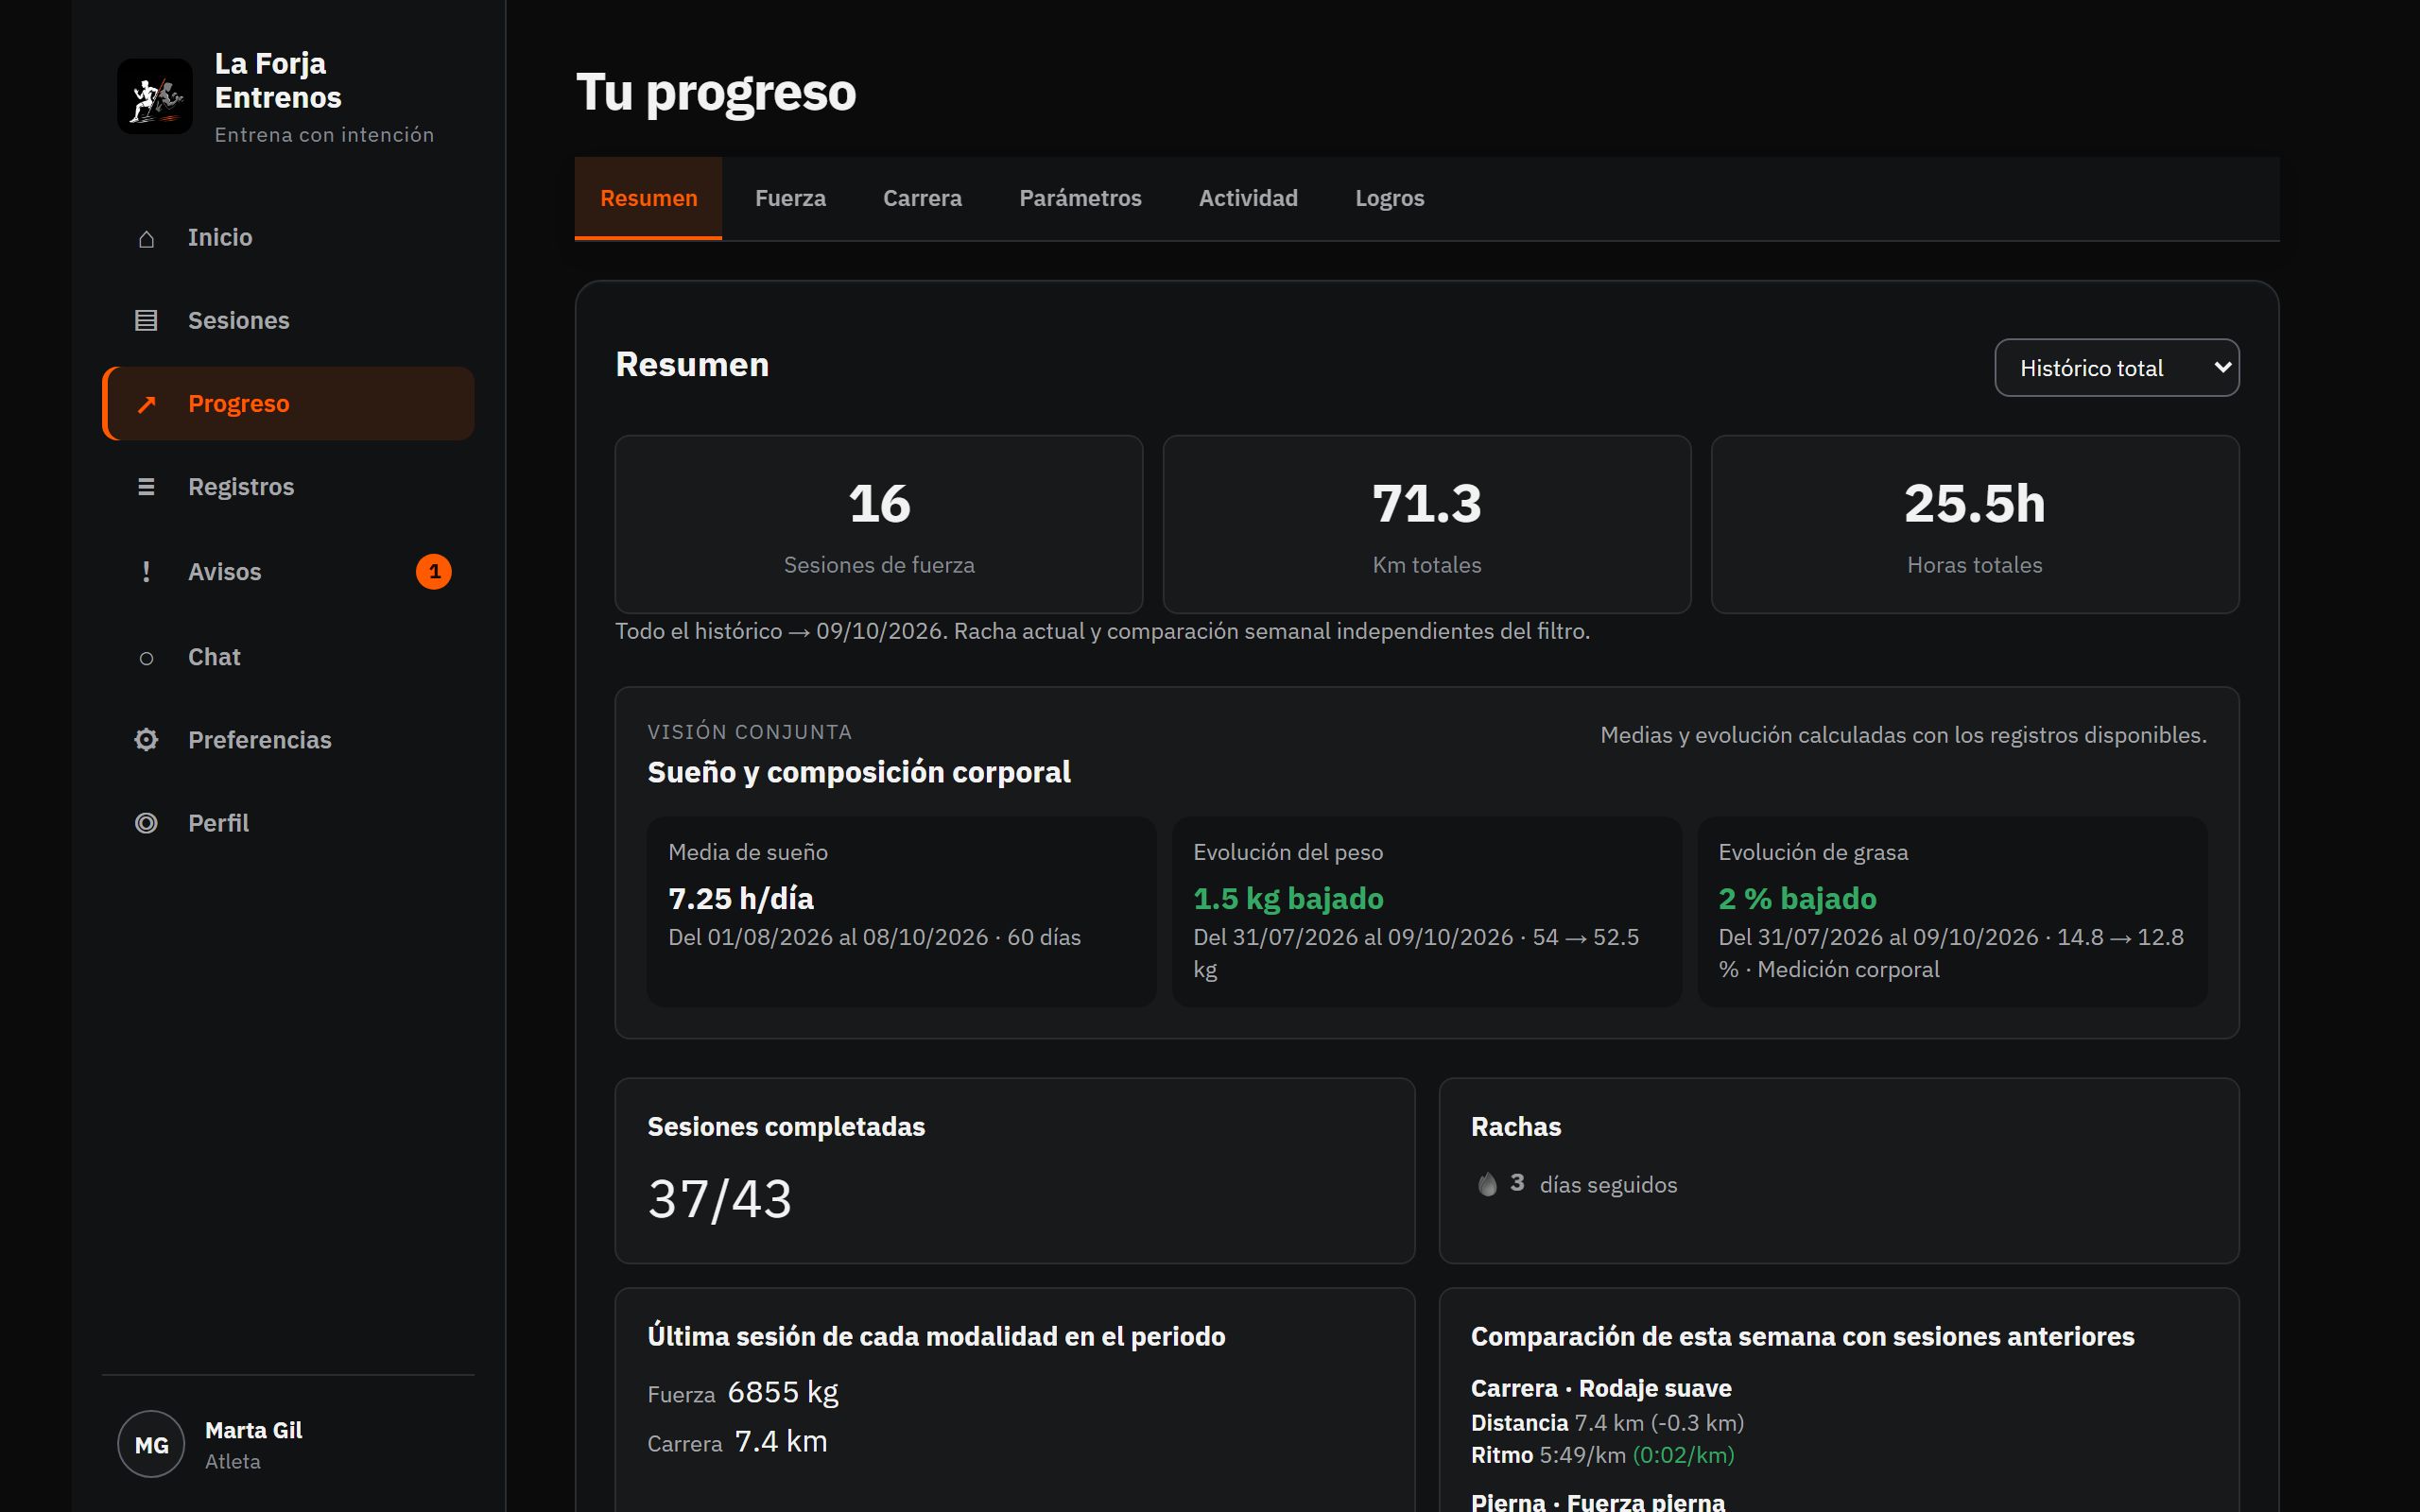2420x1512 pixels.
Task: Open Perfil from the sidebar
Action: pyautogui.click(x=288, y=823)
